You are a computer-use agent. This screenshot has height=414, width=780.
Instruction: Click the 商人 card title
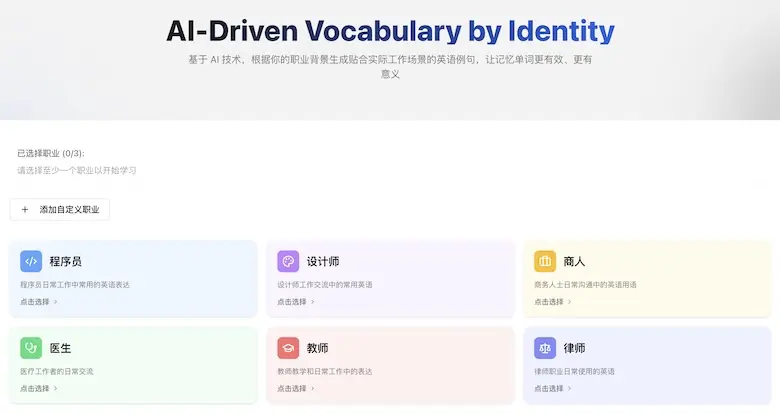[x=574, y=261]
